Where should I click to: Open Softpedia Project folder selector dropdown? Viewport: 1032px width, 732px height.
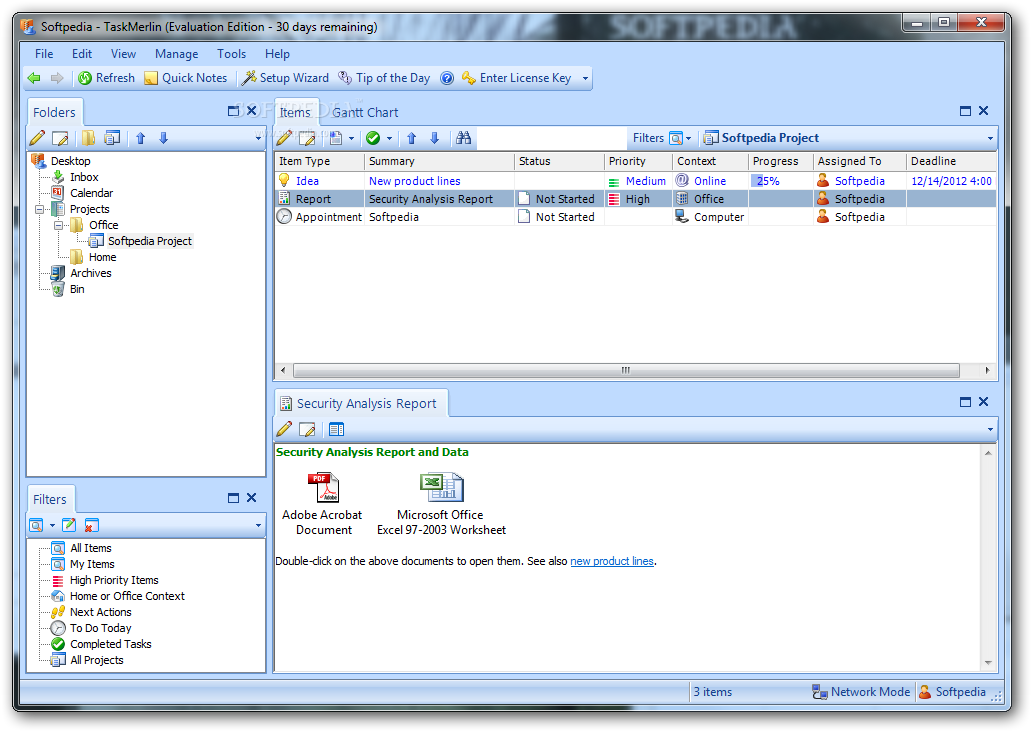coord(990,138)
